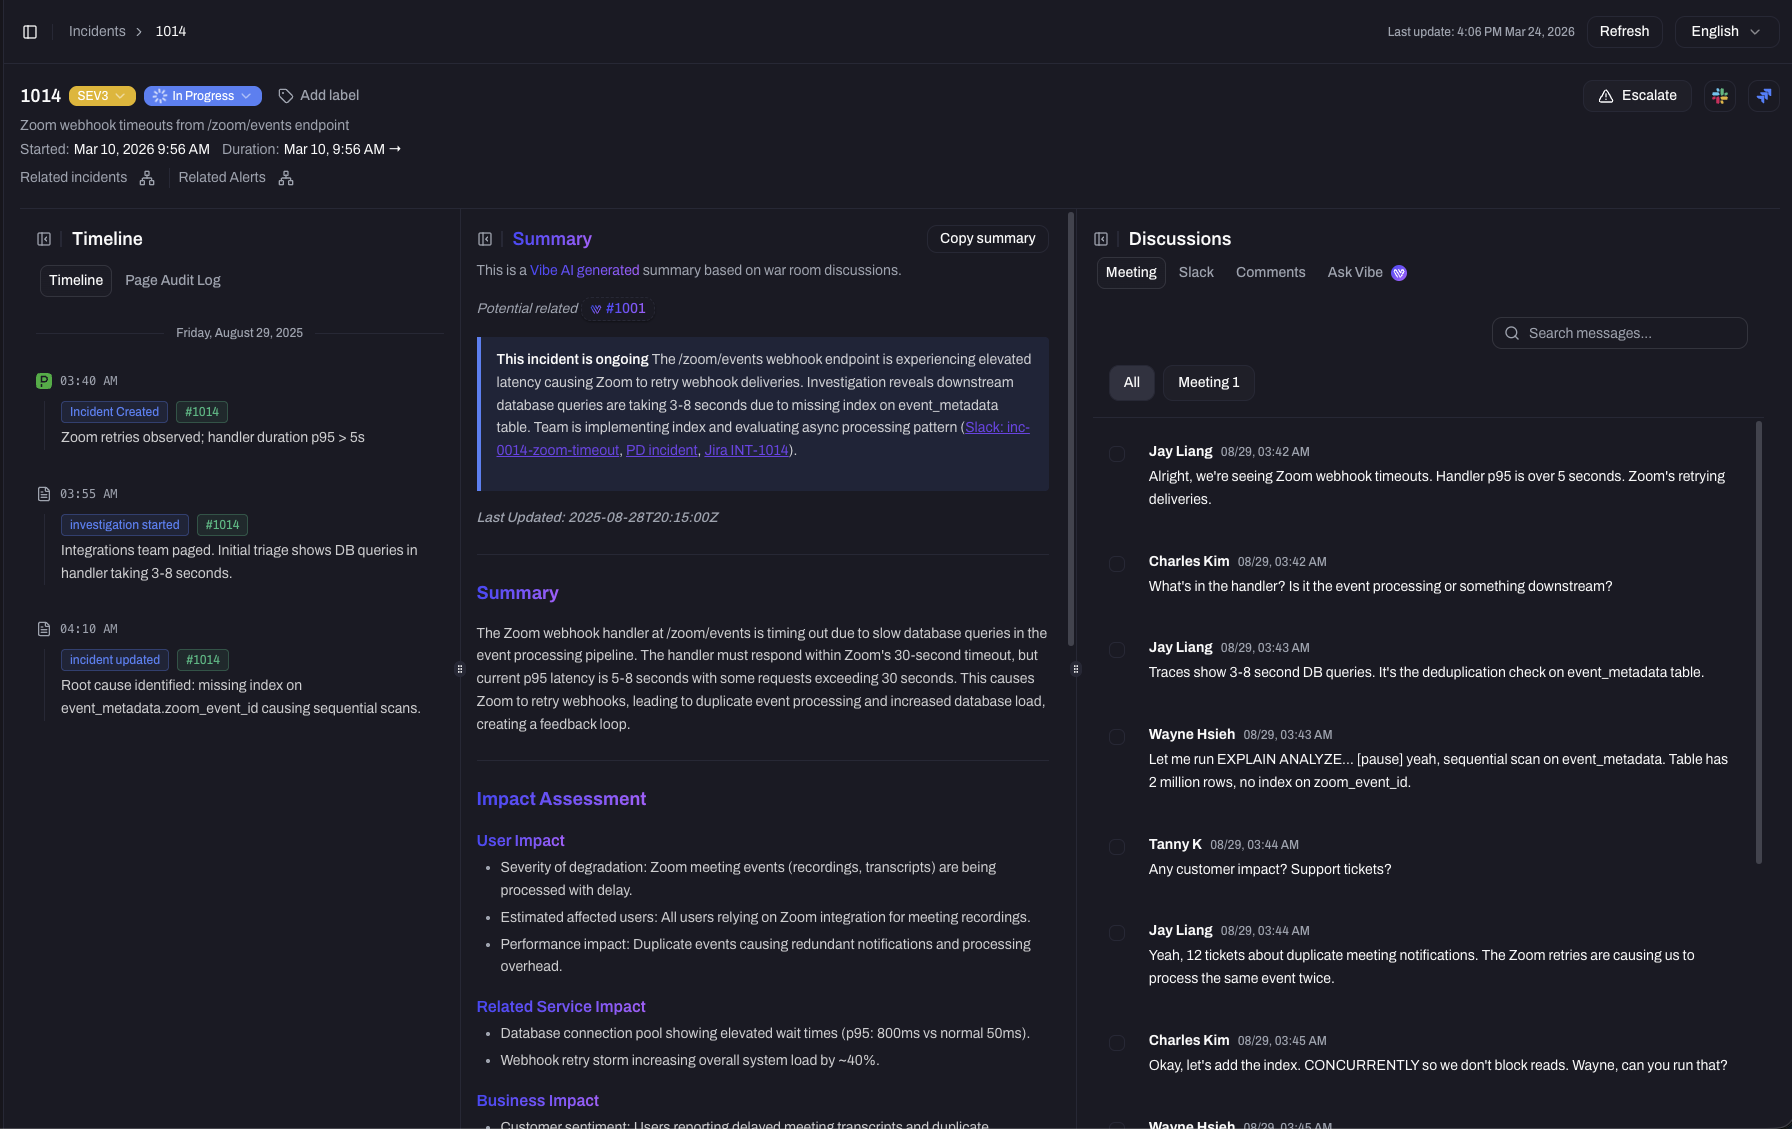Click the Related incidents tree icon
The width and height of the screenshot is (1792, 1129).
coord(147,178)
